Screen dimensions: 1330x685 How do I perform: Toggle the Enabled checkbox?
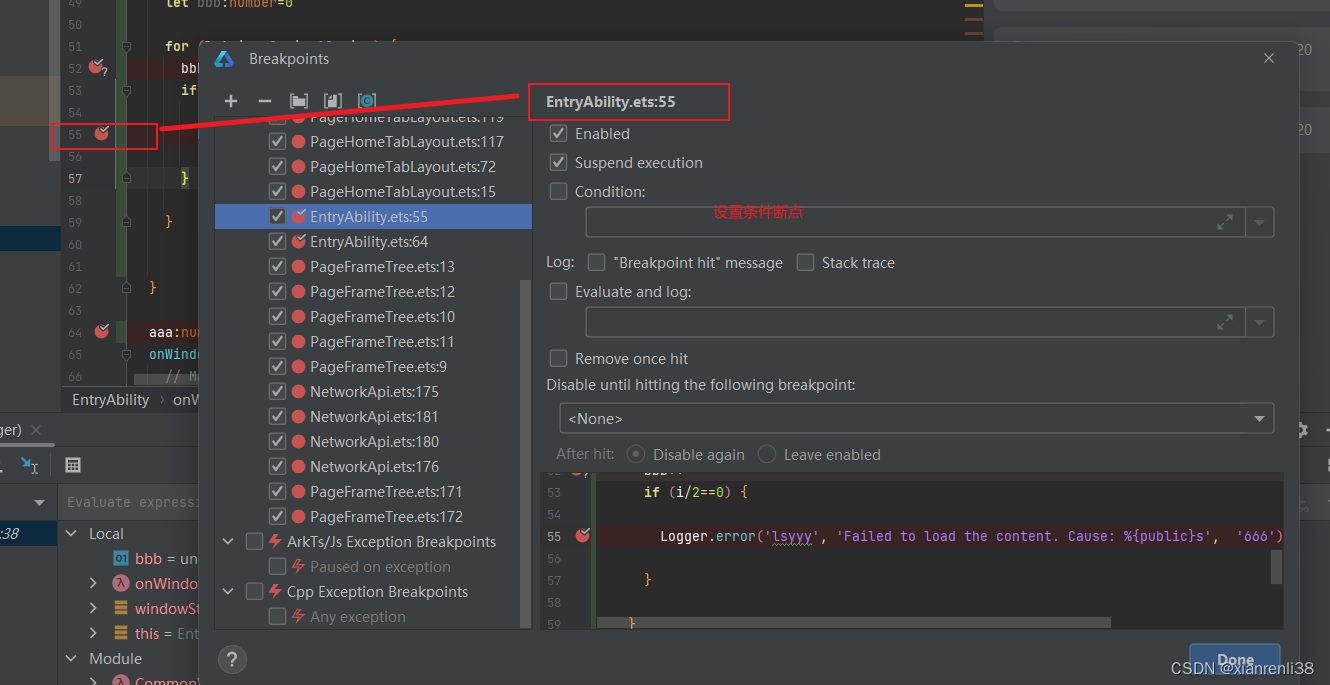point(559,133)
